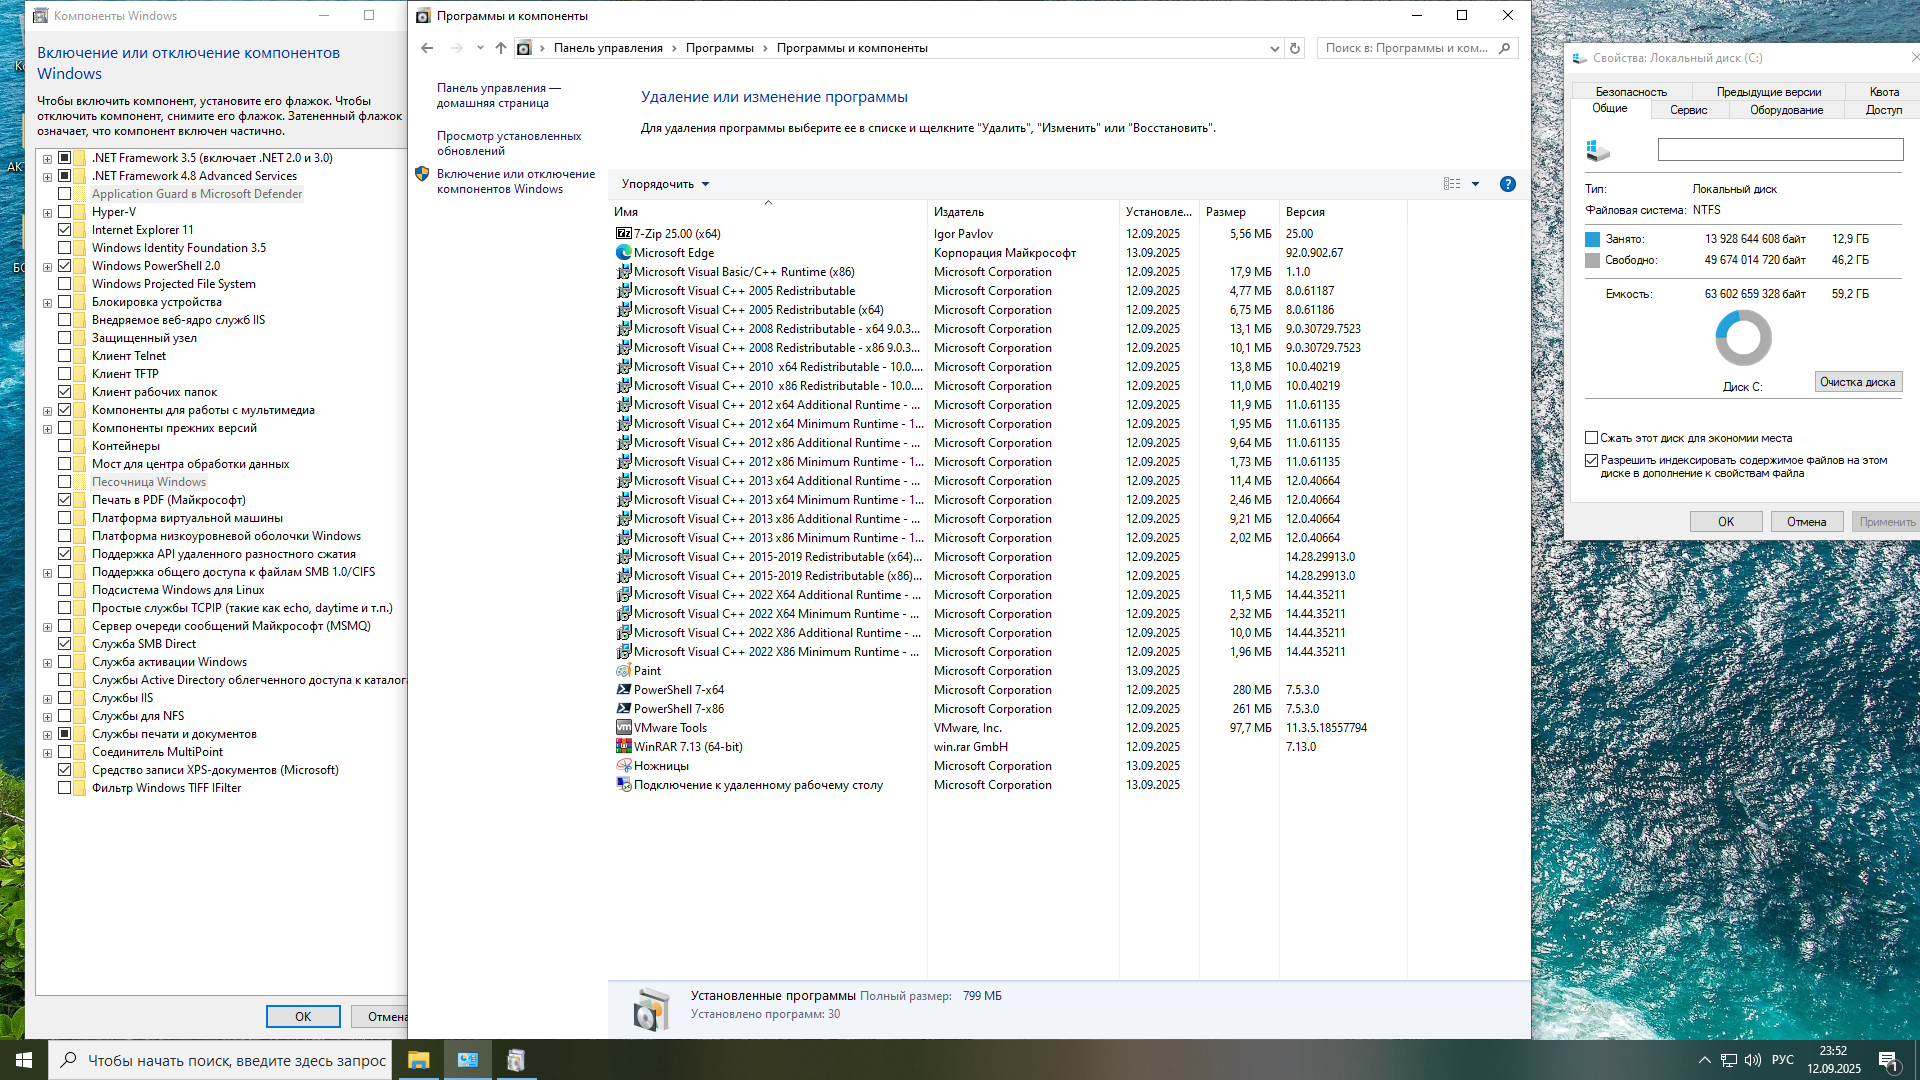Click the forward navigation arrow
Viewport: 1920px width, 1080px height.
456,48
